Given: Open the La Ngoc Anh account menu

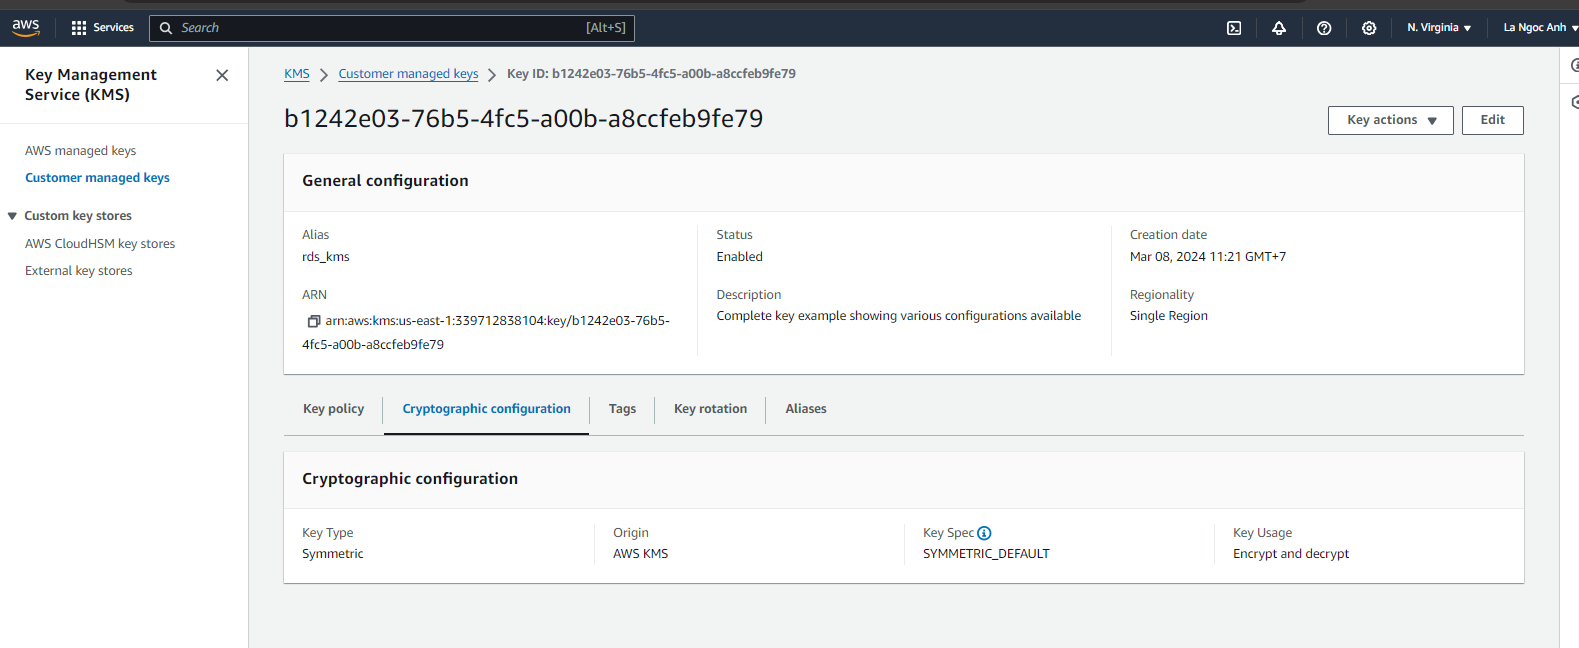Looking at the screenshot, I should click(1538, 28).
